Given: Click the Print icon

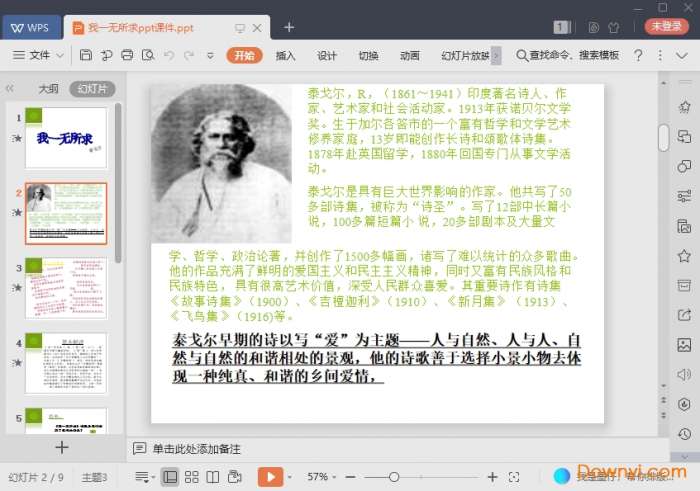Looking at the screenshot, I should coord(127,55).
